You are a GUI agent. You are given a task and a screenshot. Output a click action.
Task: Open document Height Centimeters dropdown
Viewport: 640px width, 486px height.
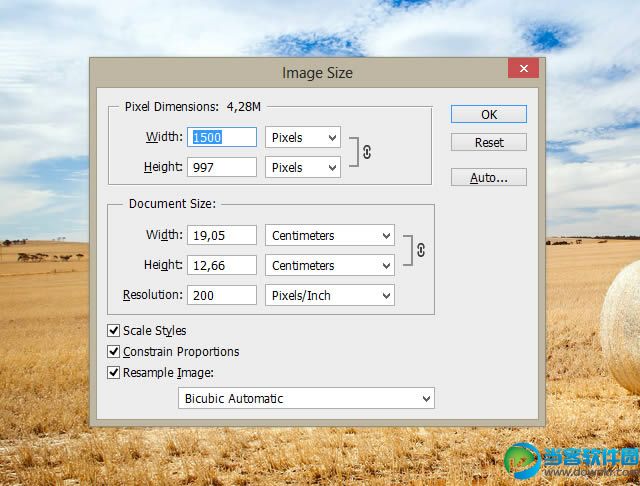[x=330, y=265]
